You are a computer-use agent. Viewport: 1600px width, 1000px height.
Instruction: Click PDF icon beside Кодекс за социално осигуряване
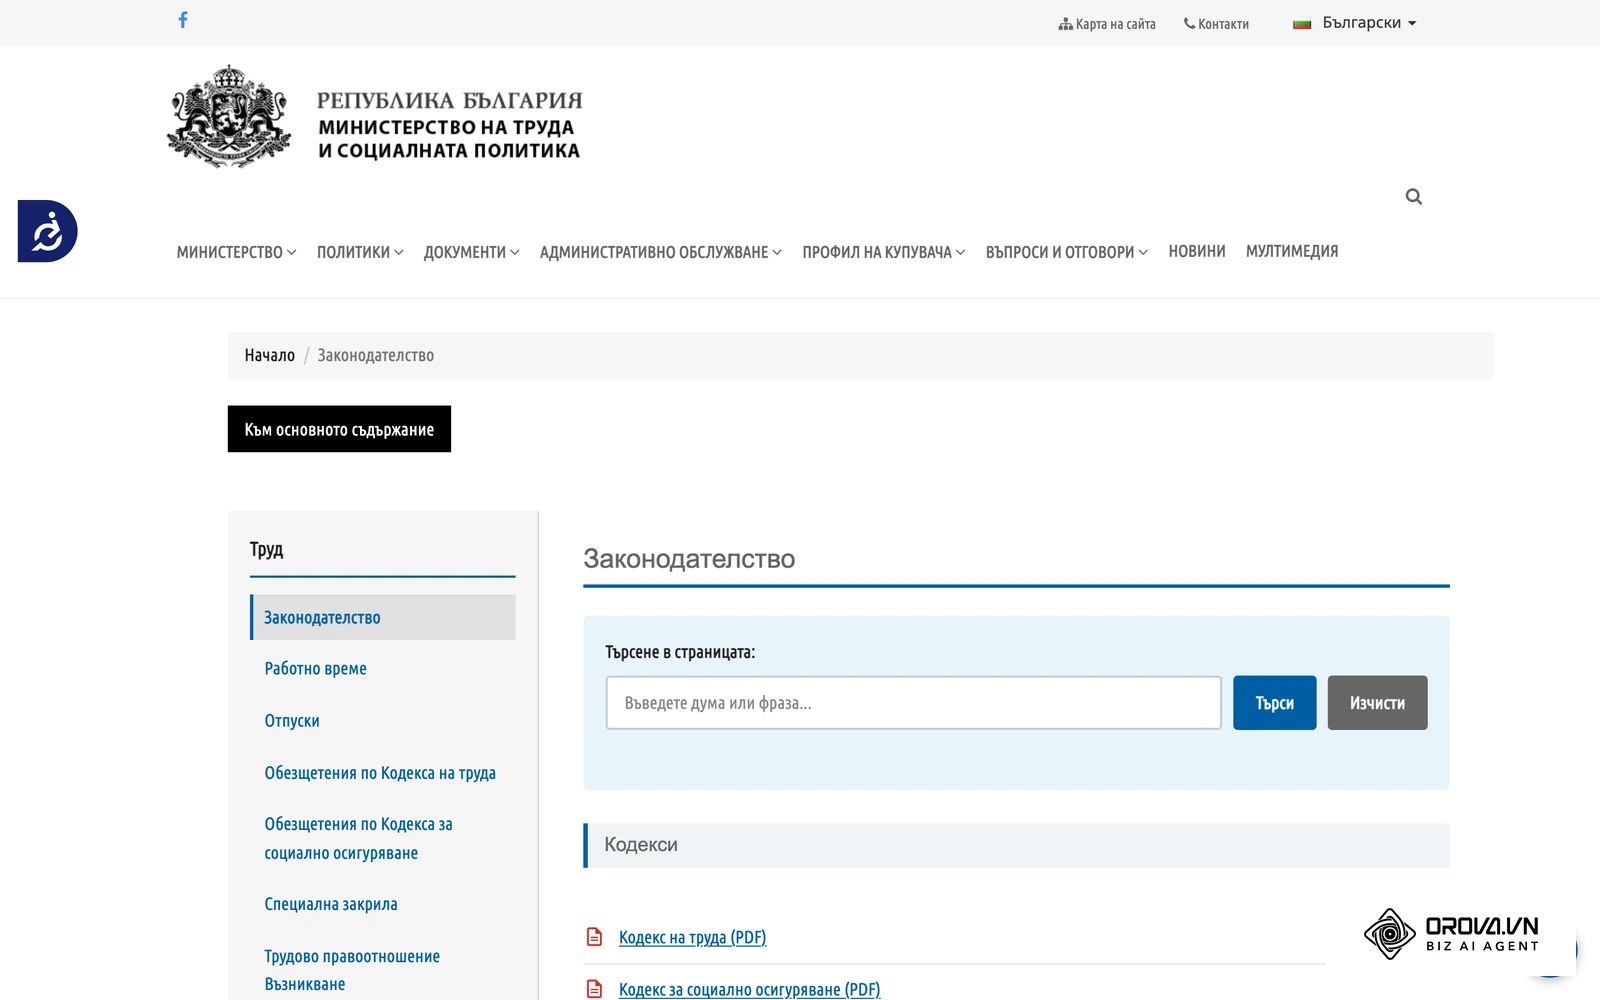coord(594,989)
